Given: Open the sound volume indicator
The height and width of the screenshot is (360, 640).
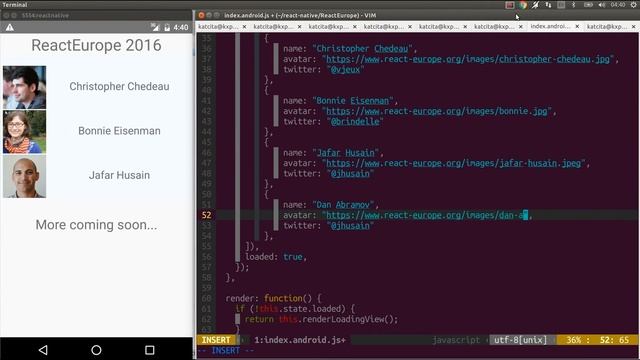Looking at the screenshot, I should click(602, 5).
